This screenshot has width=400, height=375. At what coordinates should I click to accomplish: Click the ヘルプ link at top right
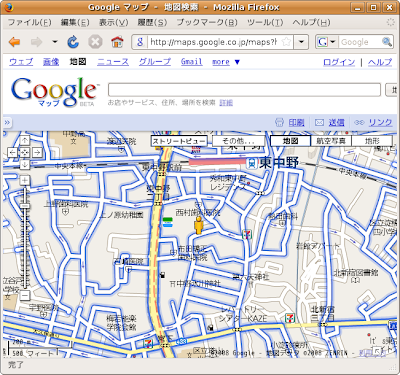380,62
